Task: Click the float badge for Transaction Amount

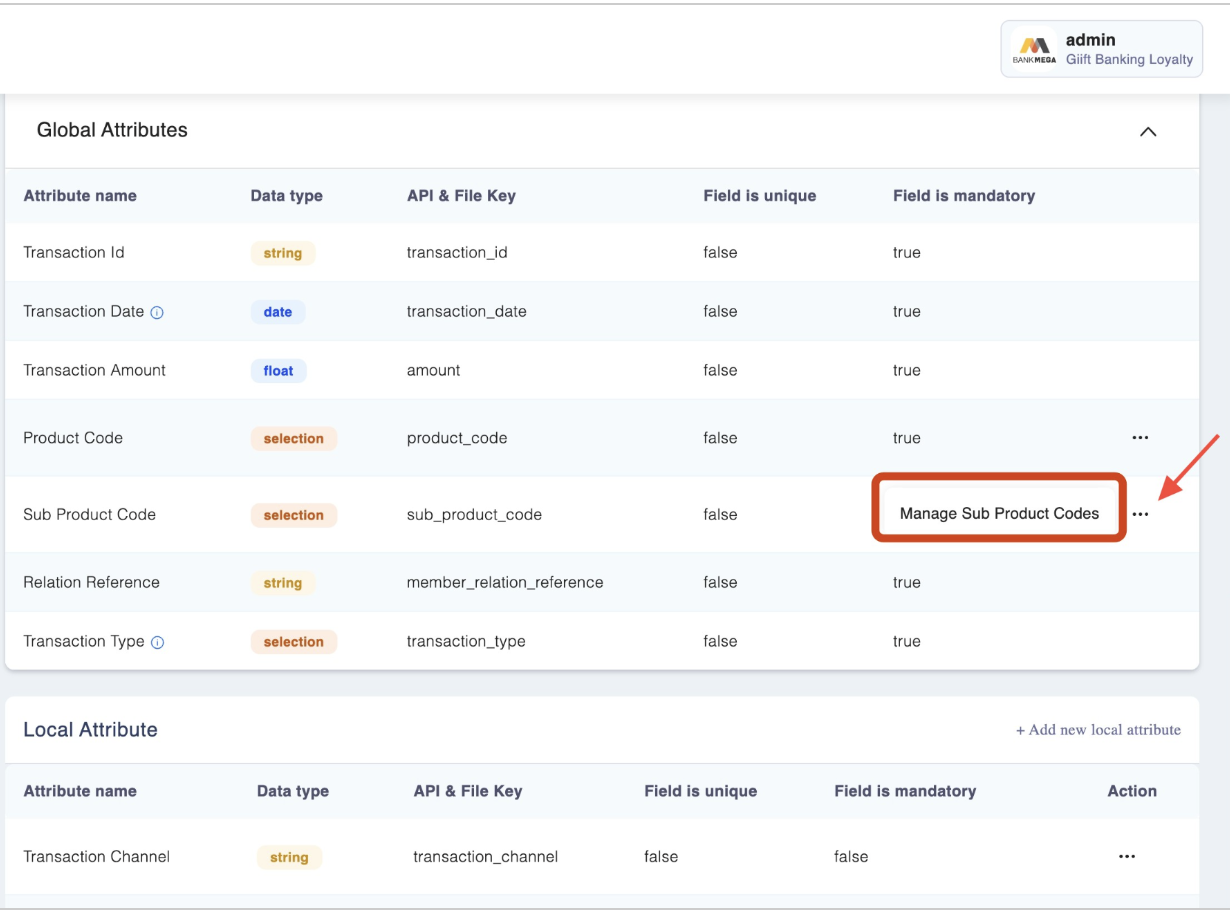Action: 278,371
